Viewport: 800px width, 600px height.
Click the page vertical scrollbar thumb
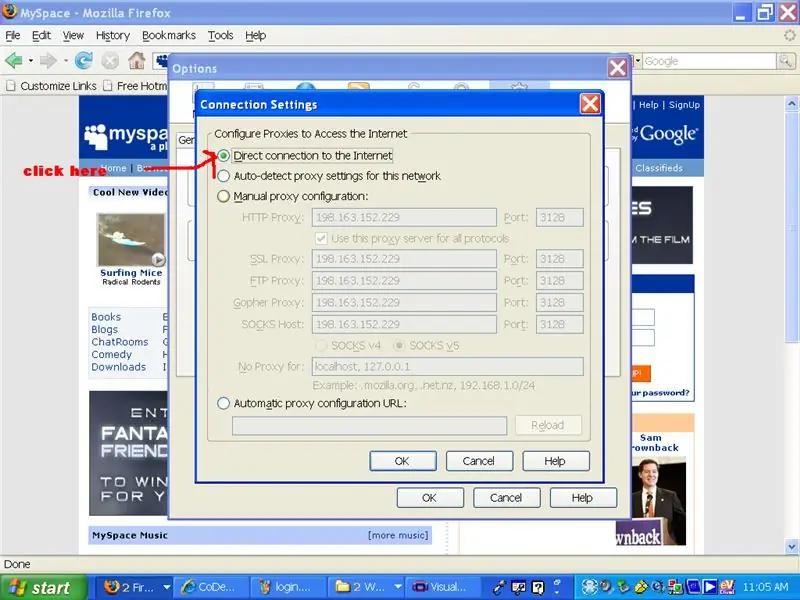(x=791, y=229)
